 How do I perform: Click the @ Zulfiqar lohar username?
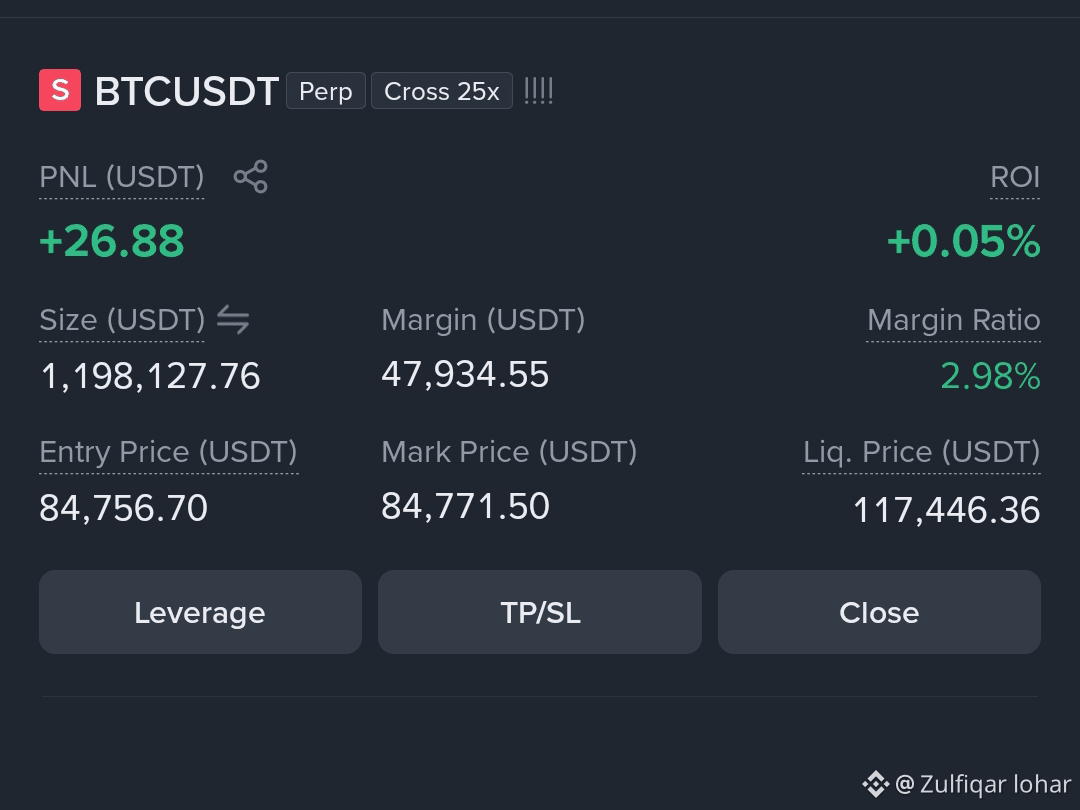point(984,784)
